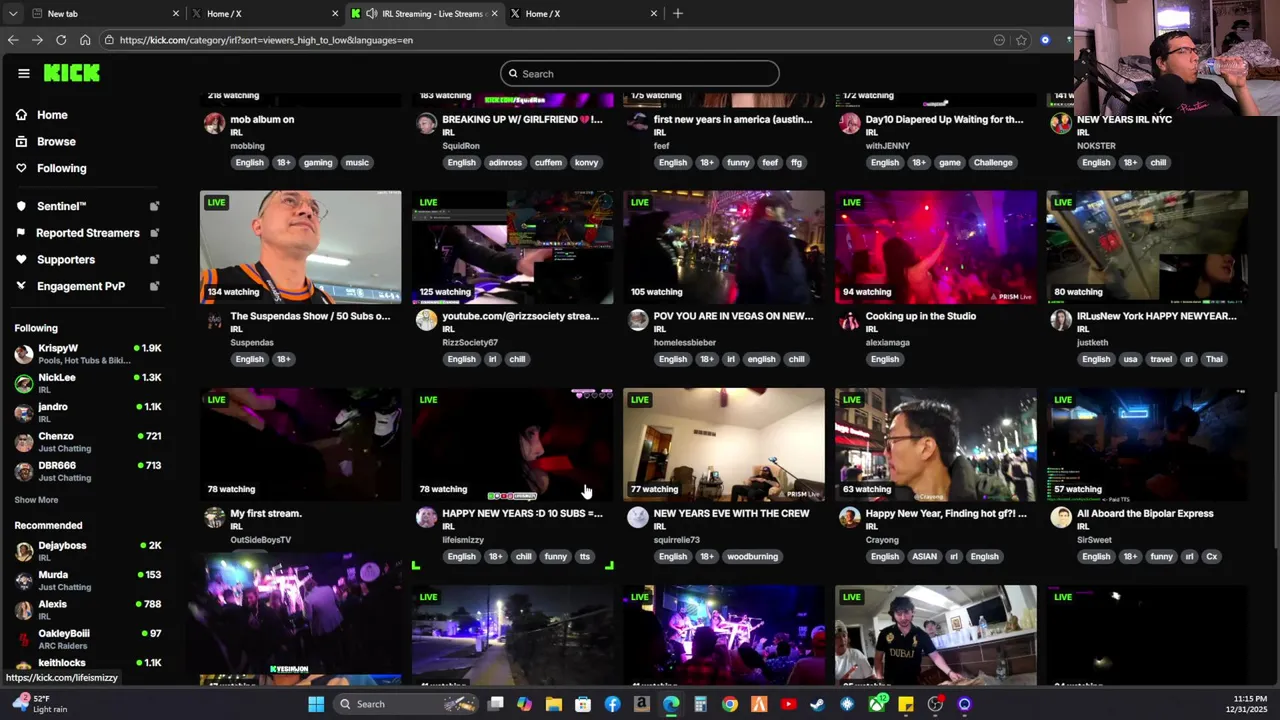
Task: Open the Xbox app from the taskbar
Action: (877, 704)
